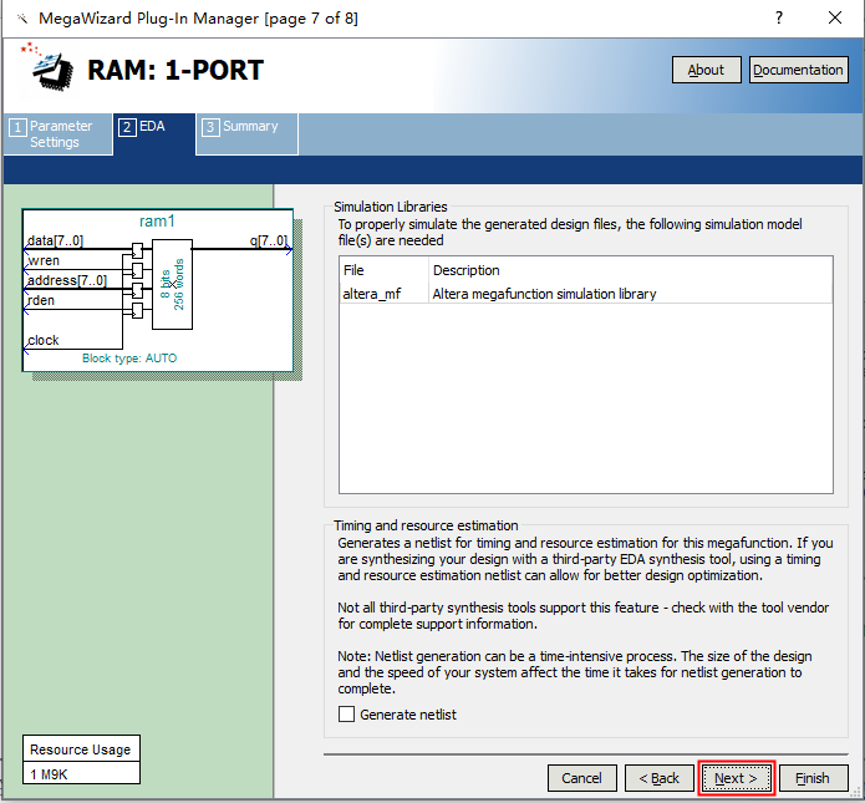Viewport: 865px width, 803px height.
Task: Click the '8 bits 256 words' memory block
Action: click(x=172, y=285)
